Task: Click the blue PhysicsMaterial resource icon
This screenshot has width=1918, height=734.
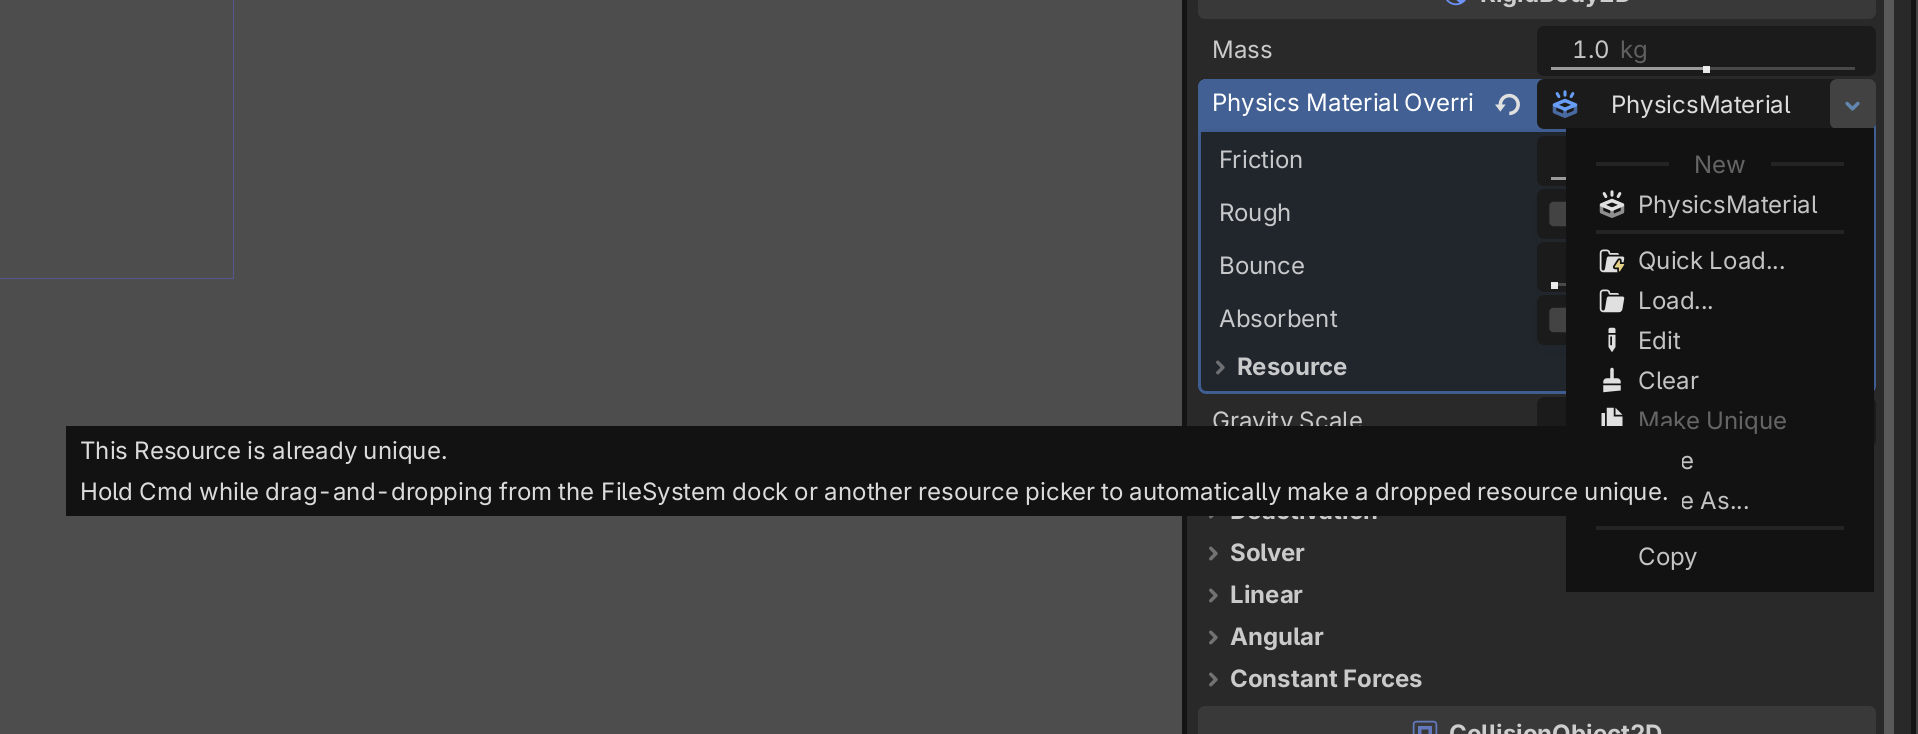Action: click(1565, 104)
